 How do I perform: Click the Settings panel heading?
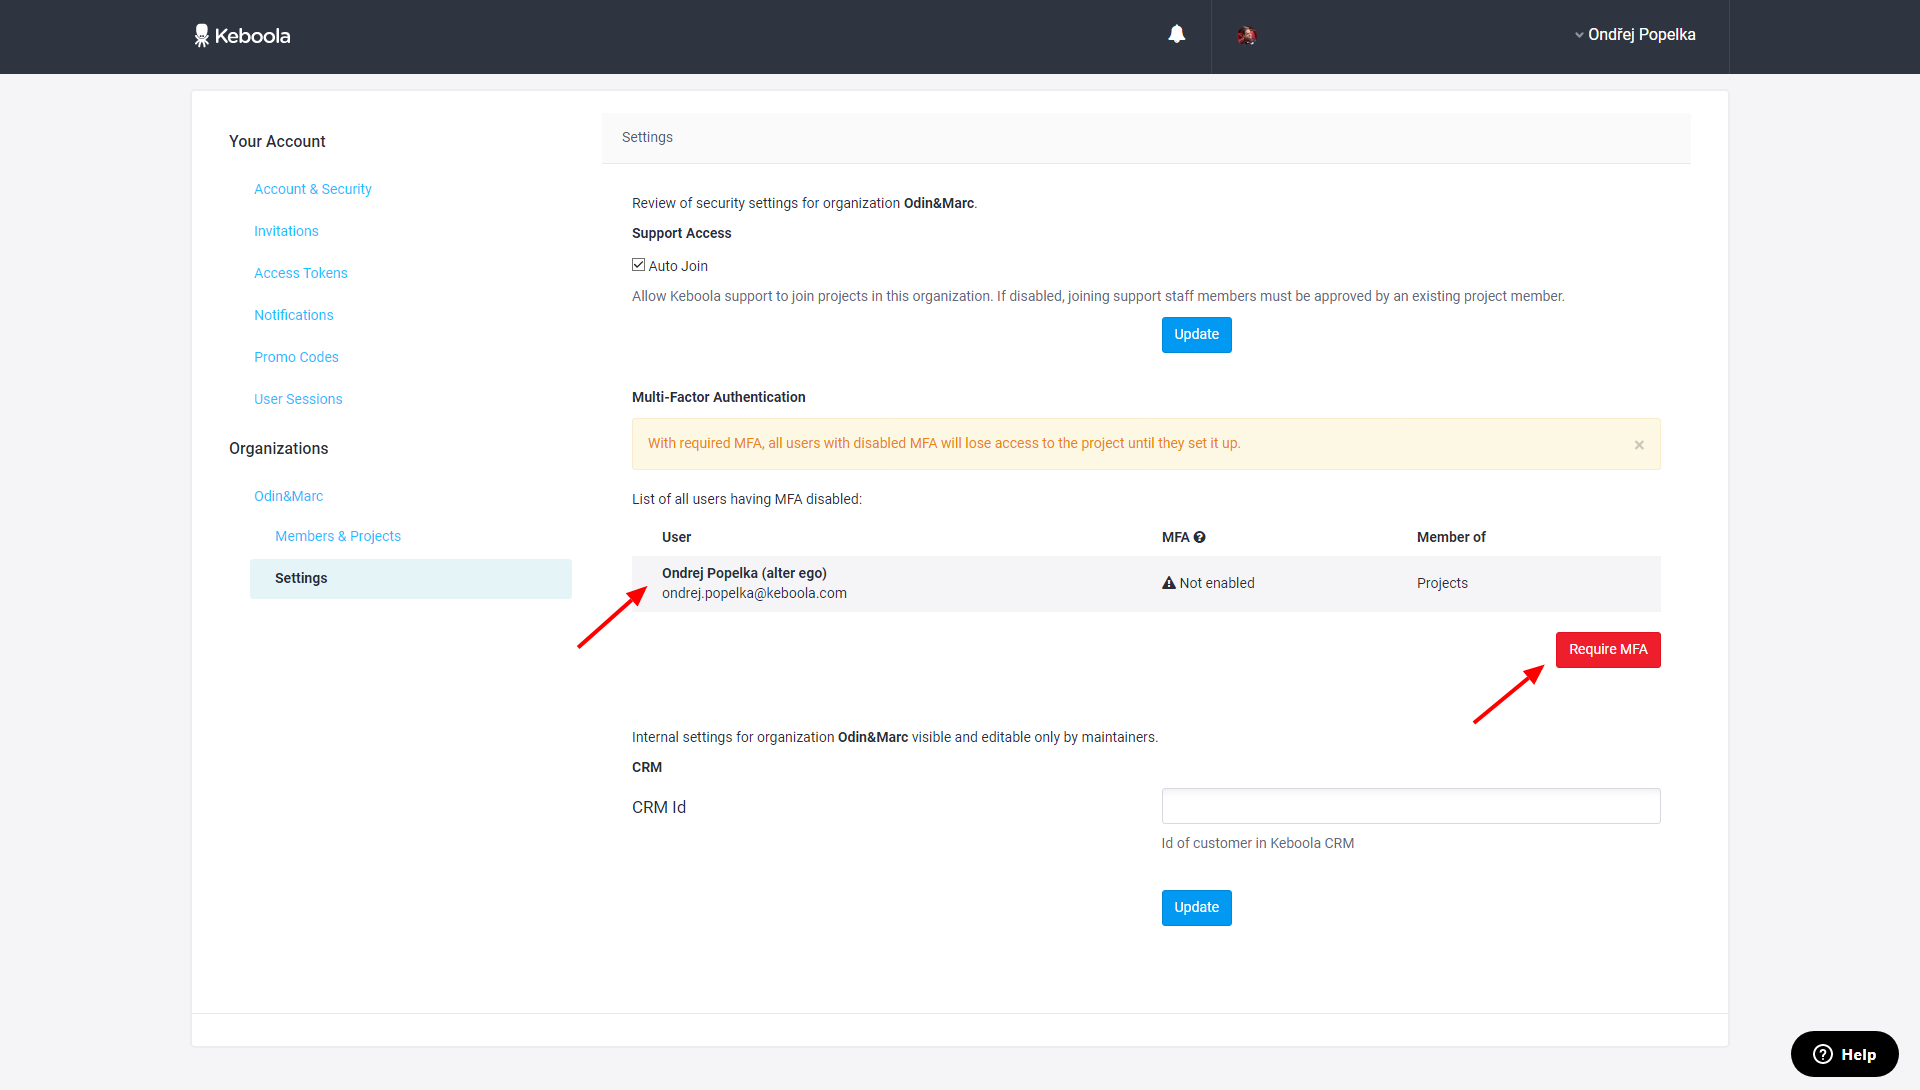pyautogui.click(x=647, y=137)
